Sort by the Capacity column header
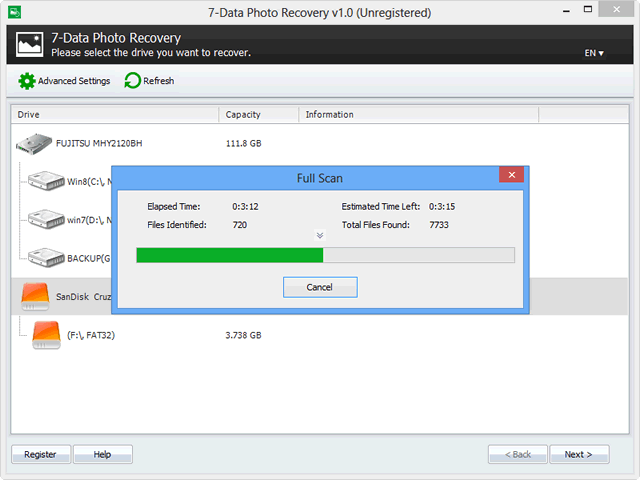The width and height of the screenshot is (640, 480). (x=258, y=115)
